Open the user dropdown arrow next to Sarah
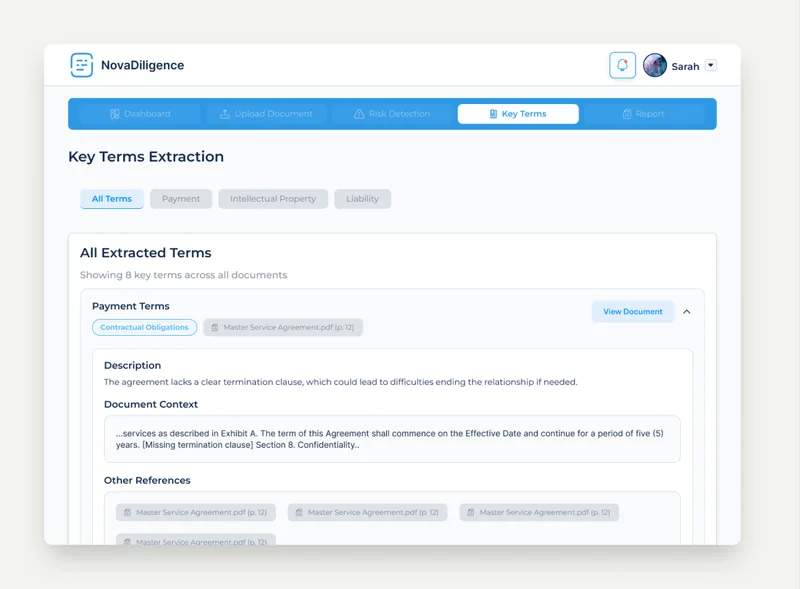Viewport: 800px width, 589px height. pyautogui.click(x=711, y=65)
